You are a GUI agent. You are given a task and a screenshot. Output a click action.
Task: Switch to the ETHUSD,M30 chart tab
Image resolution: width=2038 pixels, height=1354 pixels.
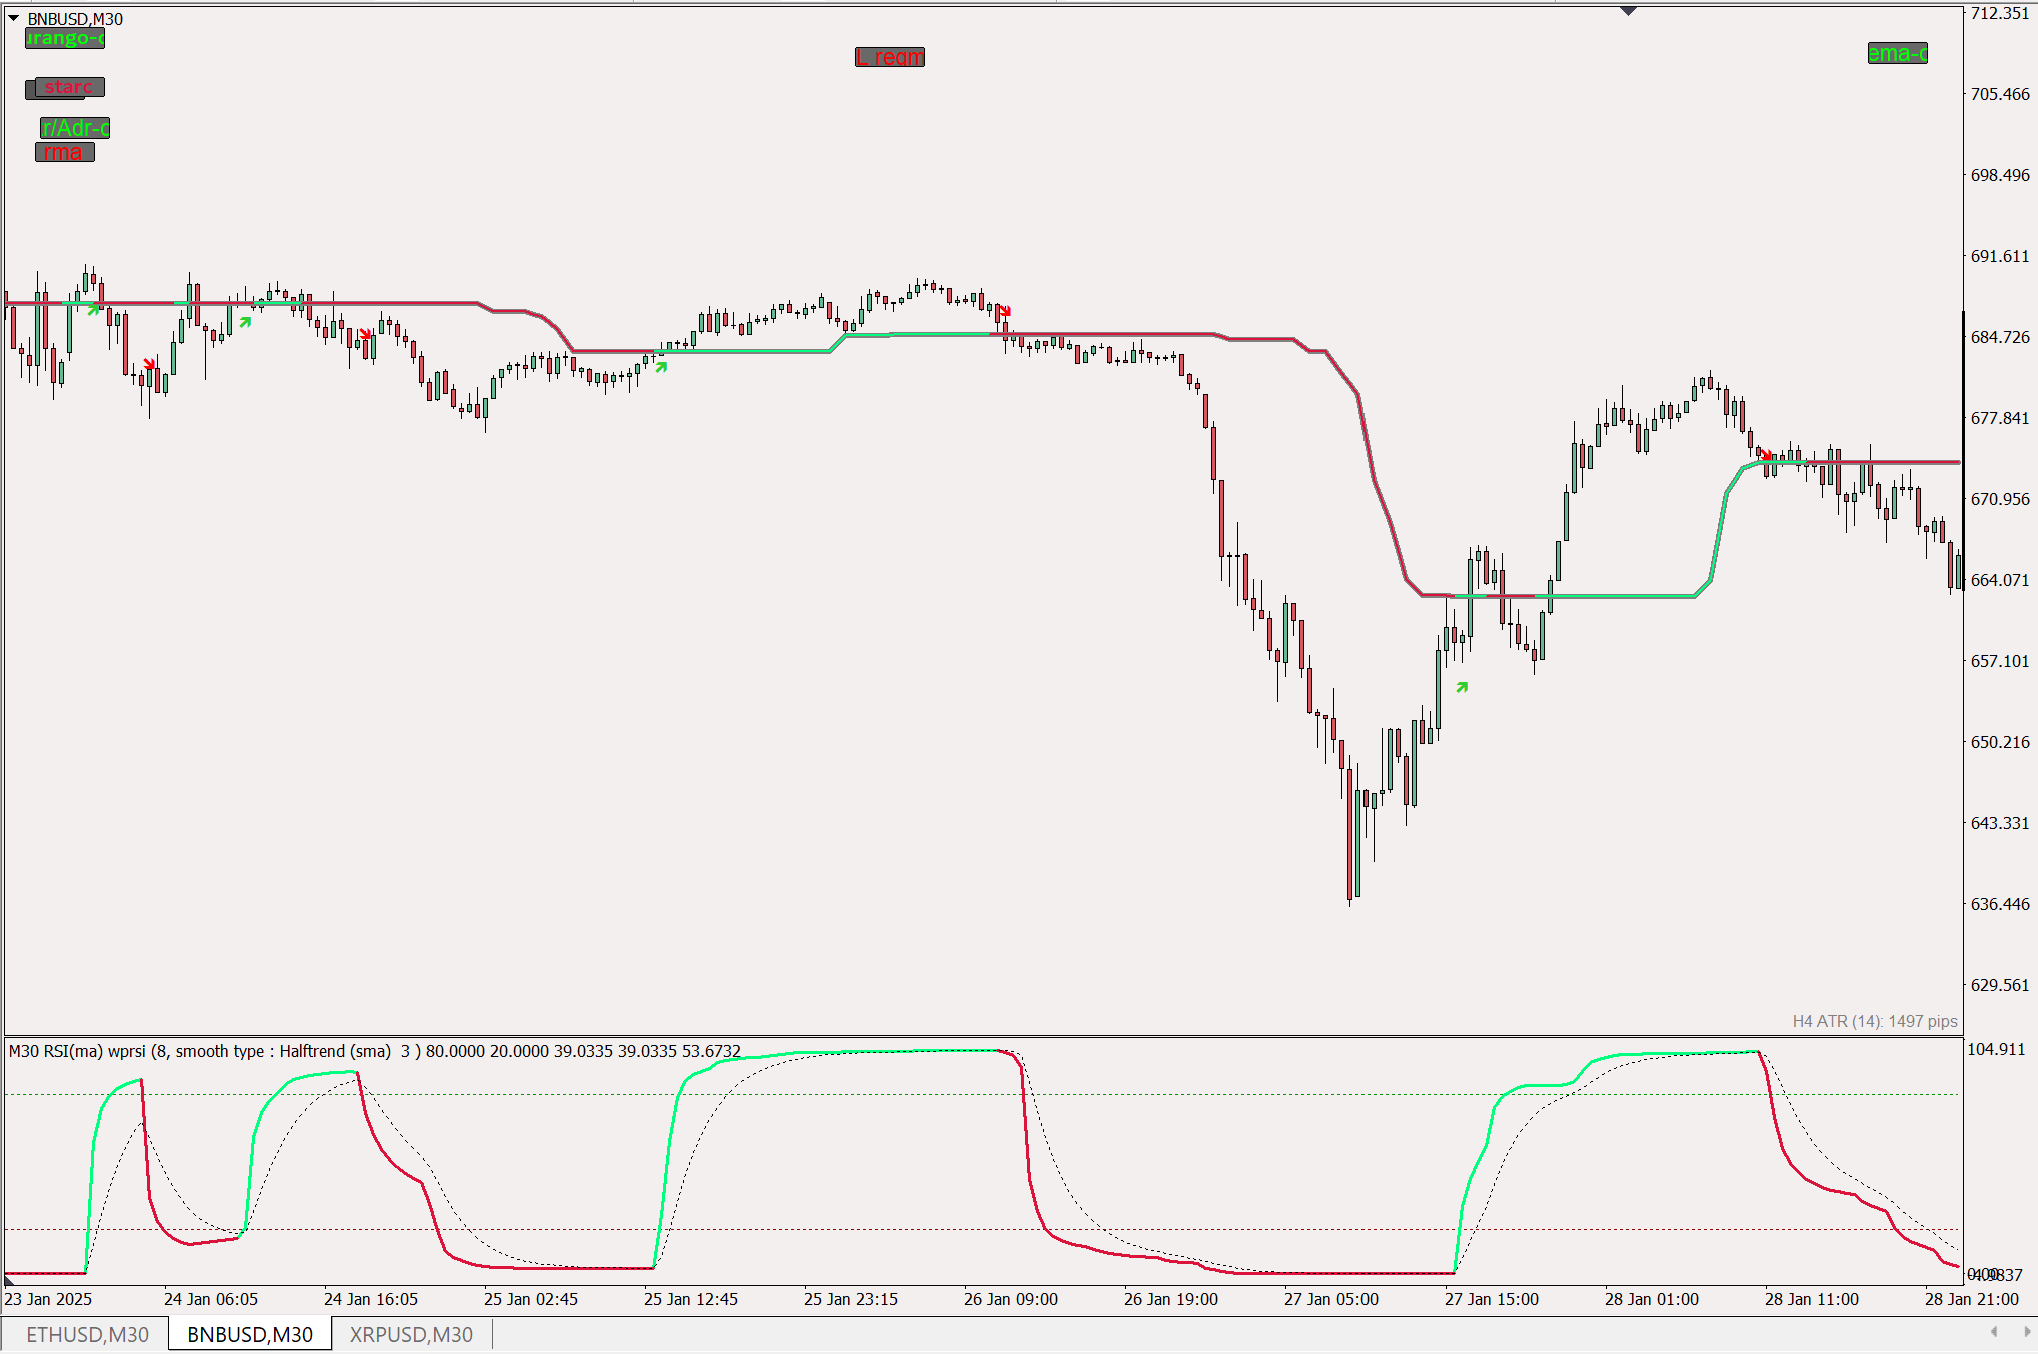pos(87,1334)
